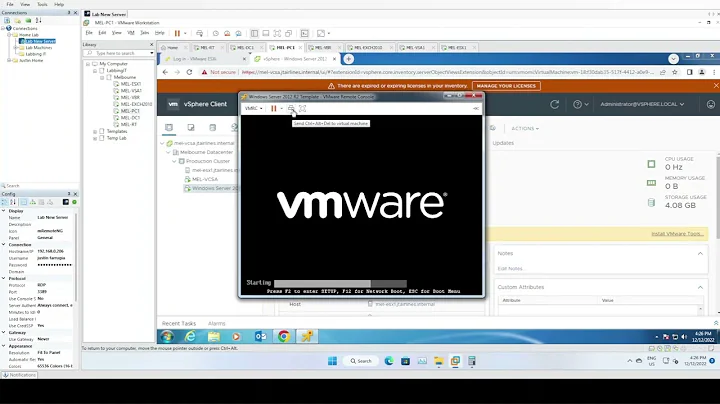Collapse Display section in Config panel

pyautogui.click(x=4, y=211)
